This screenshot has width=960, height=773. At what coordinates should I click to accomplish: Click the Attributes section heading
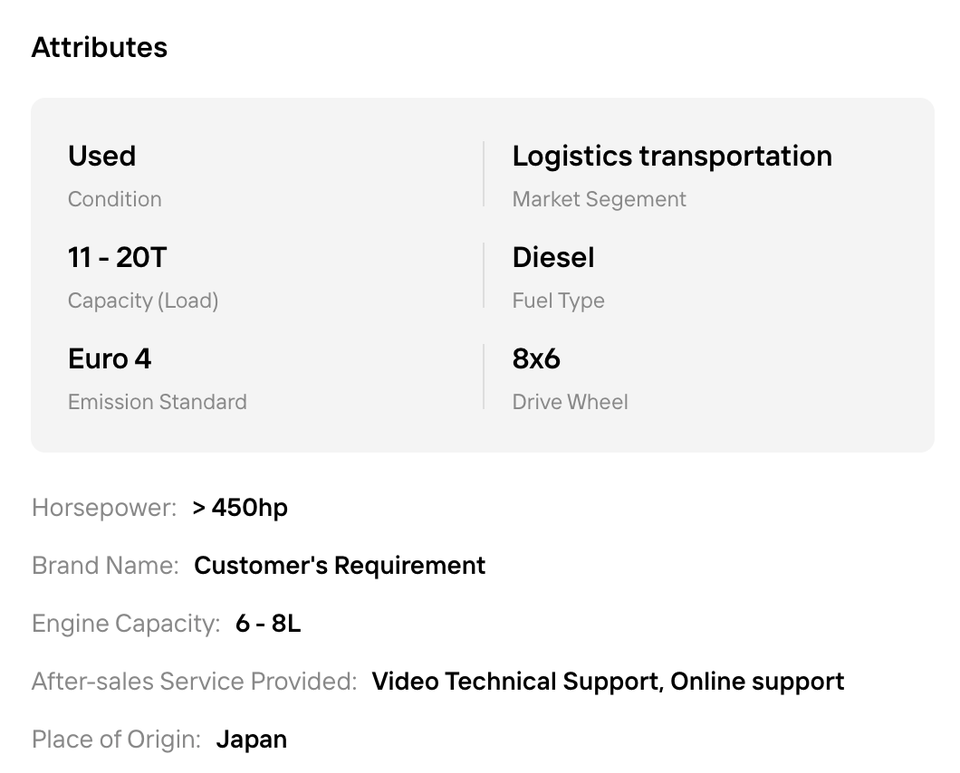(x=99, y=47)
